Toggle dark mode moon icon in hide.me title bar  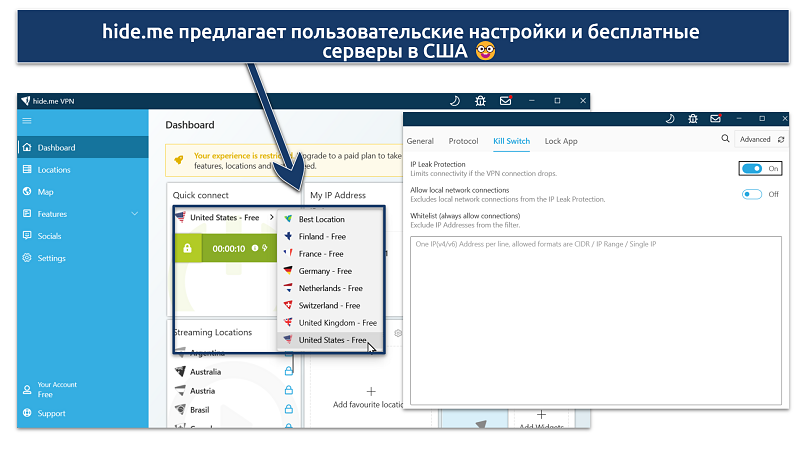(454, 101)
